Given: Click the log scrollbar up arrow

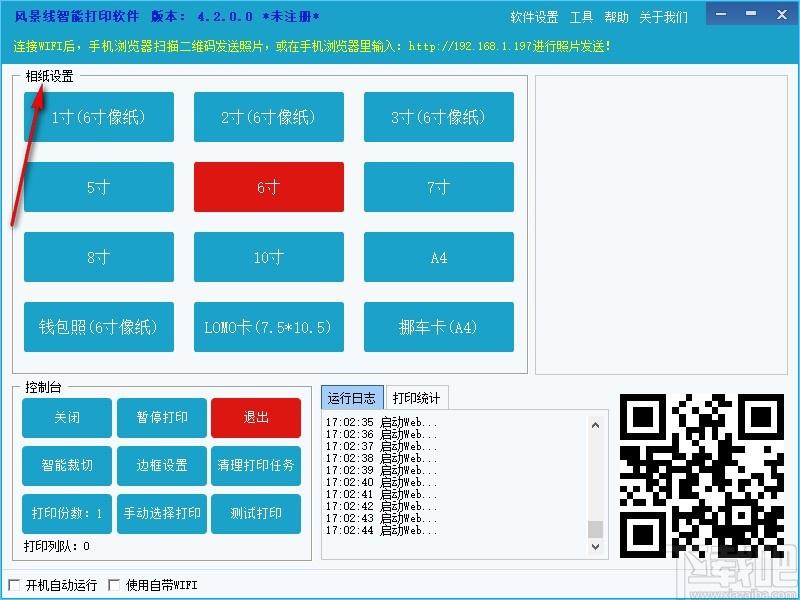Looking at the screenshot, I should coord(595,425).
